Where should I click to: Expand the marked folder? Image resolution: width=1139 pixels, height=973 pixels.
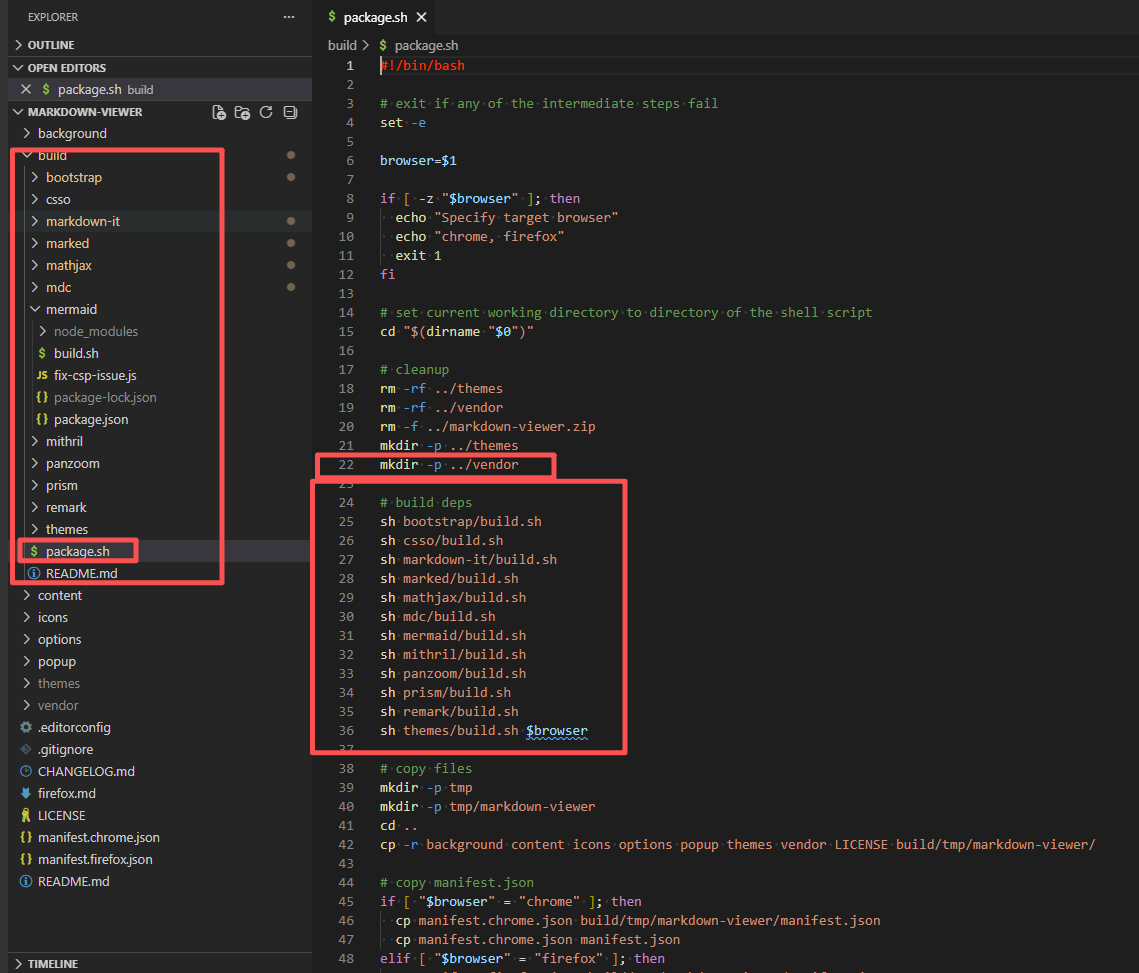pos(160,243)
